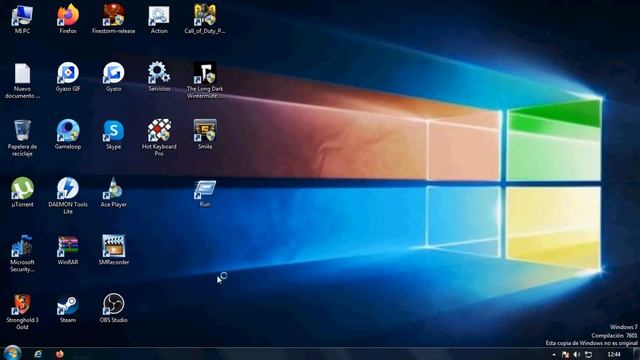
Task: Open the Action Center flag tray icon
Action: (565, 355)
